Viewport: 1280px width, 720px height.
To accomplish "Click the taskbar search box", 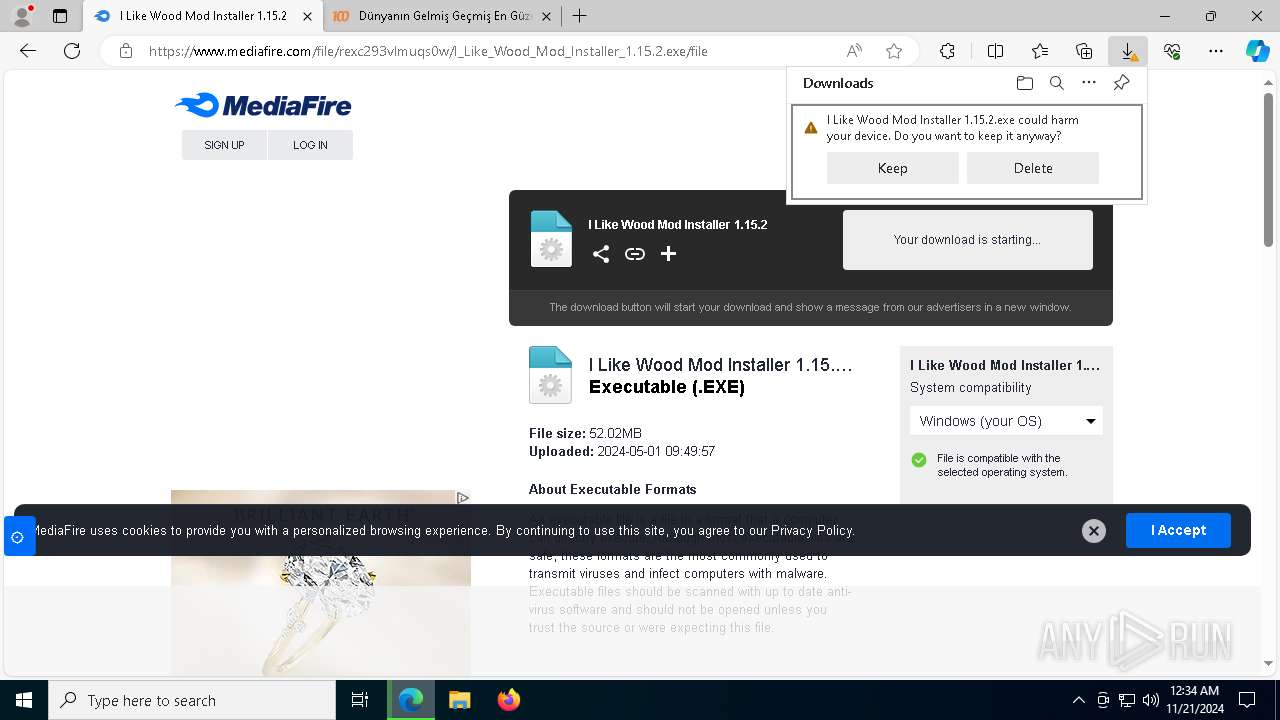I will coord(192,700).
